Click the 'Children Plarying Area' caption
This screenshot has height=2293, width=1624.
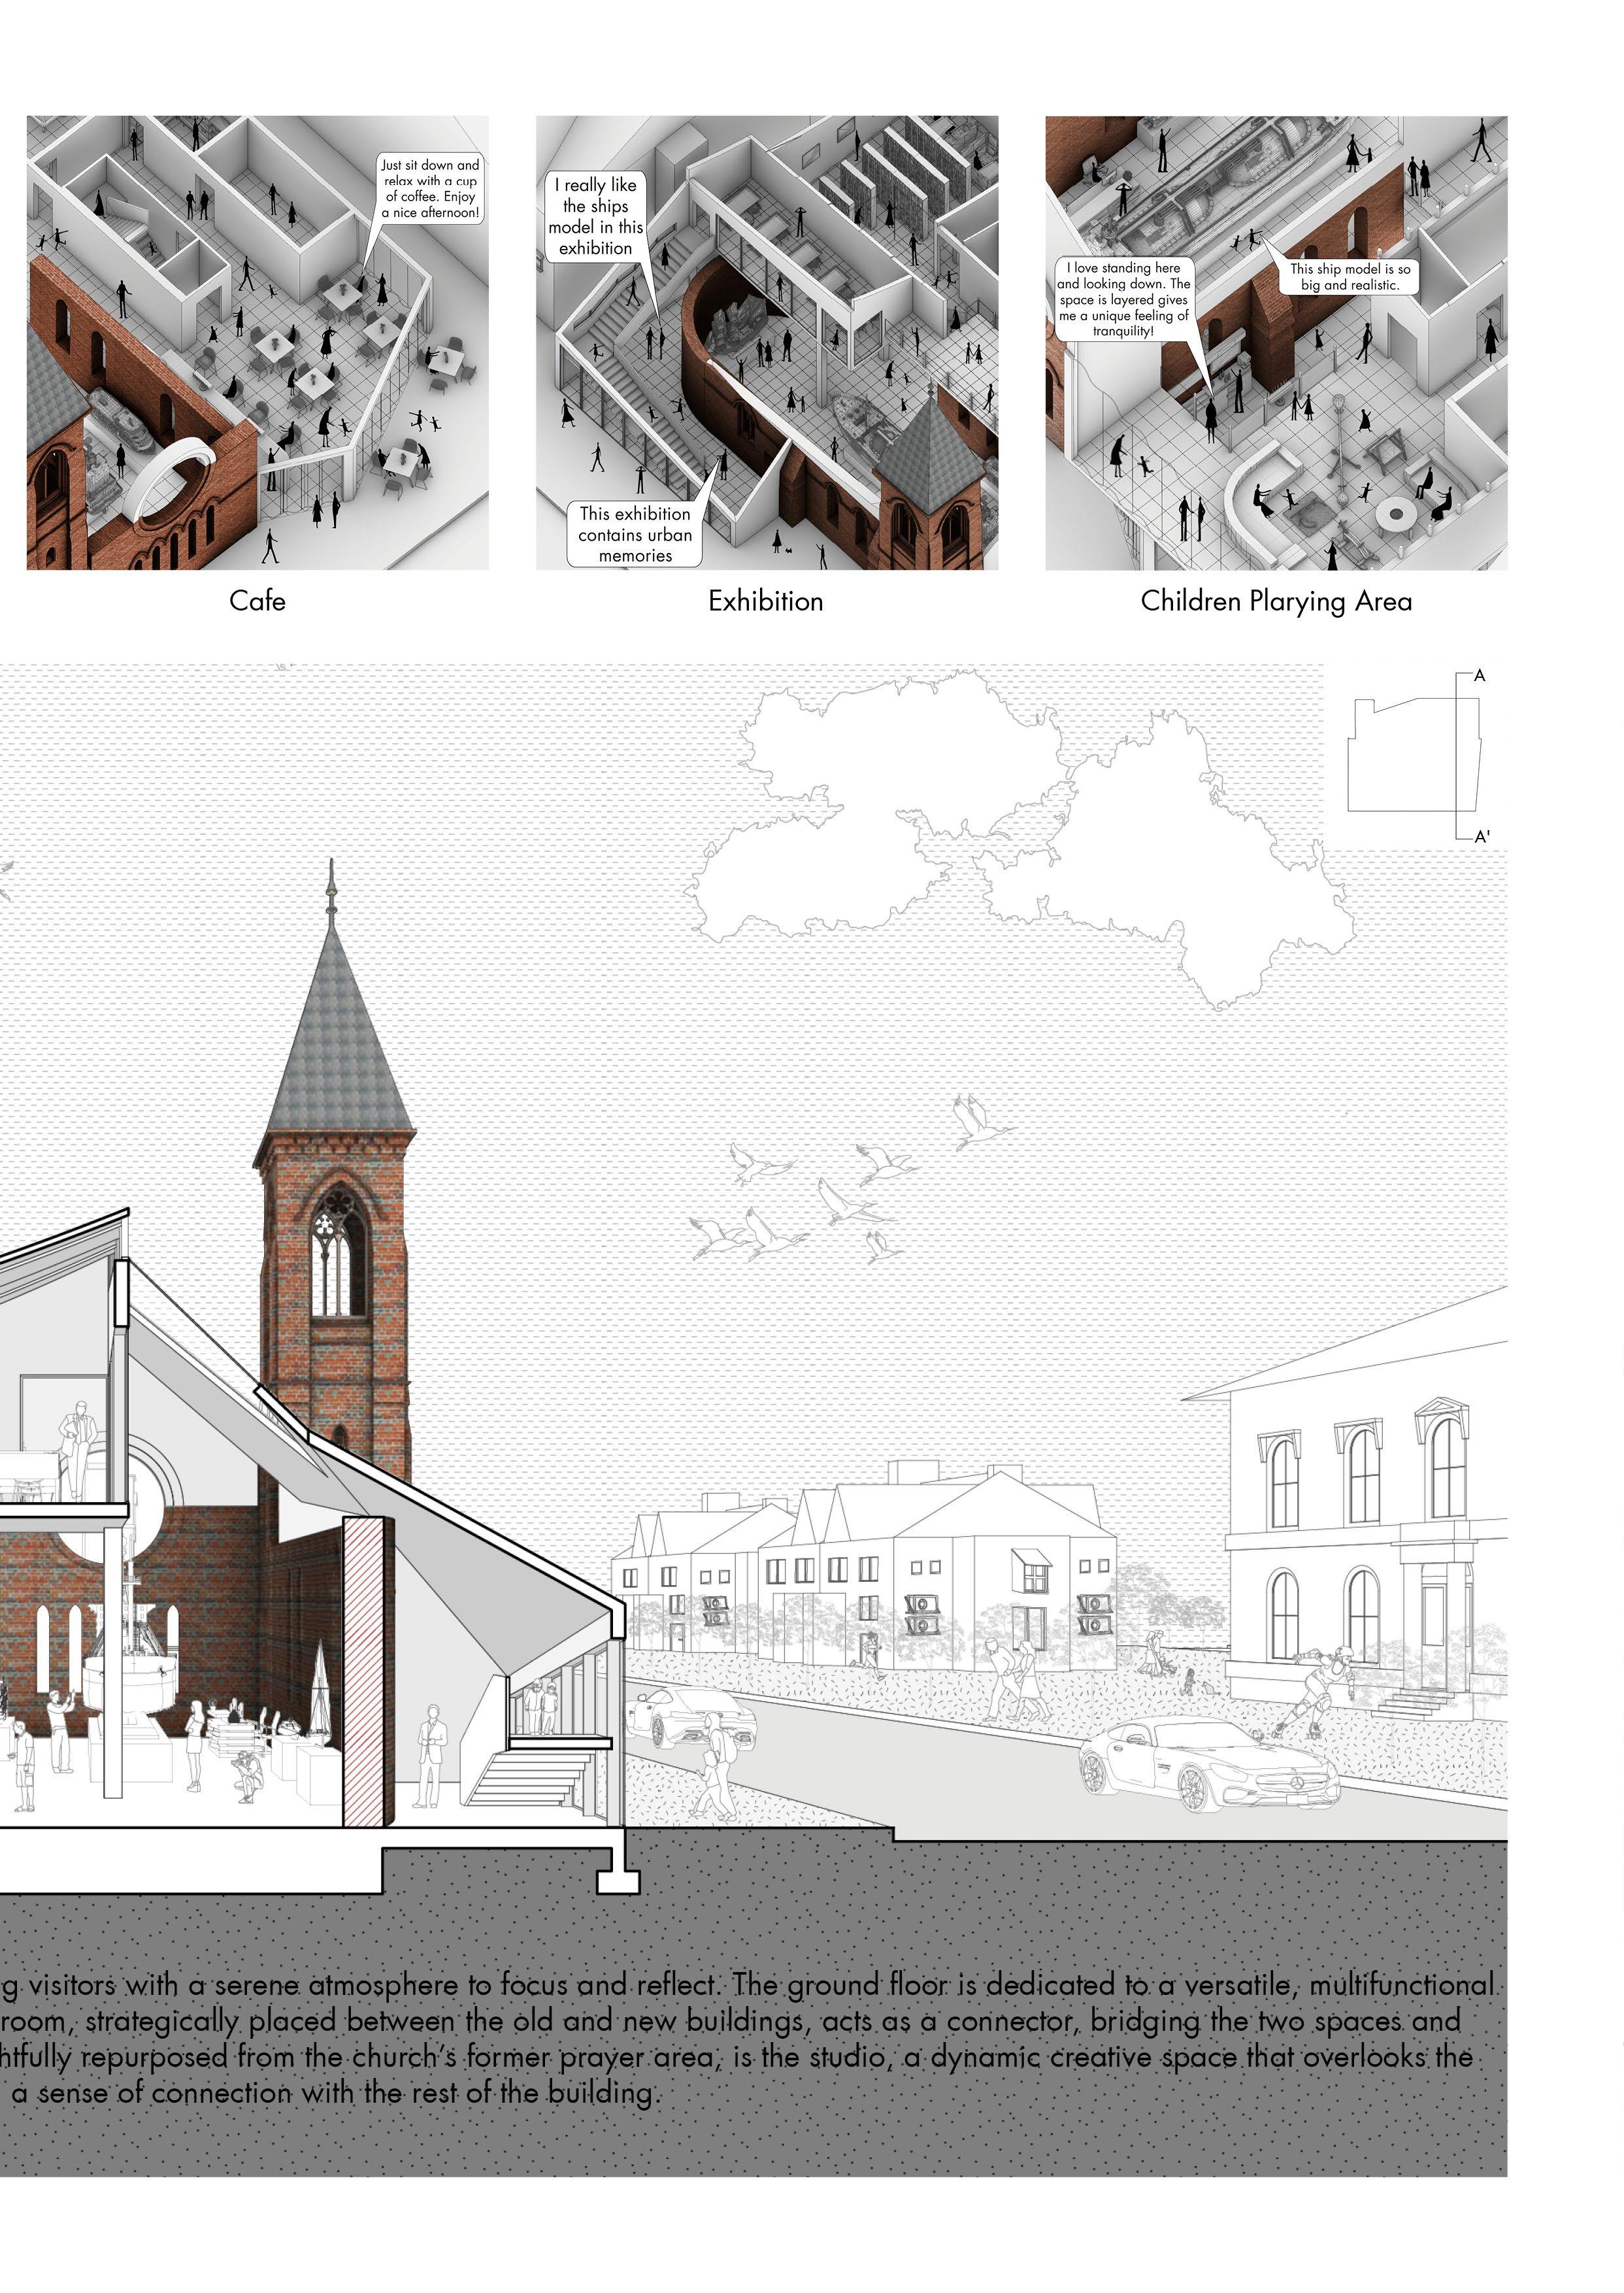tap(1276, 601)
